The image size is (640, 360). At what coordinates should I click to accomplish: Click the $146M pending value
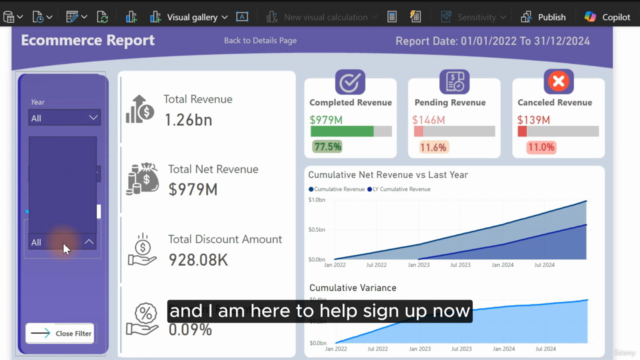click(x=429, y=120)
